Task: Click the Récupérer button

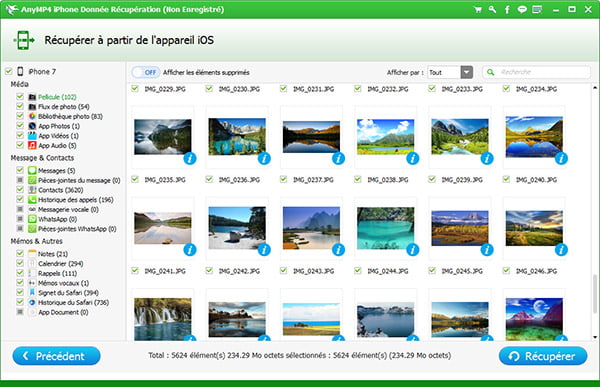Action: pyautogui.click(x=543, y=356)
